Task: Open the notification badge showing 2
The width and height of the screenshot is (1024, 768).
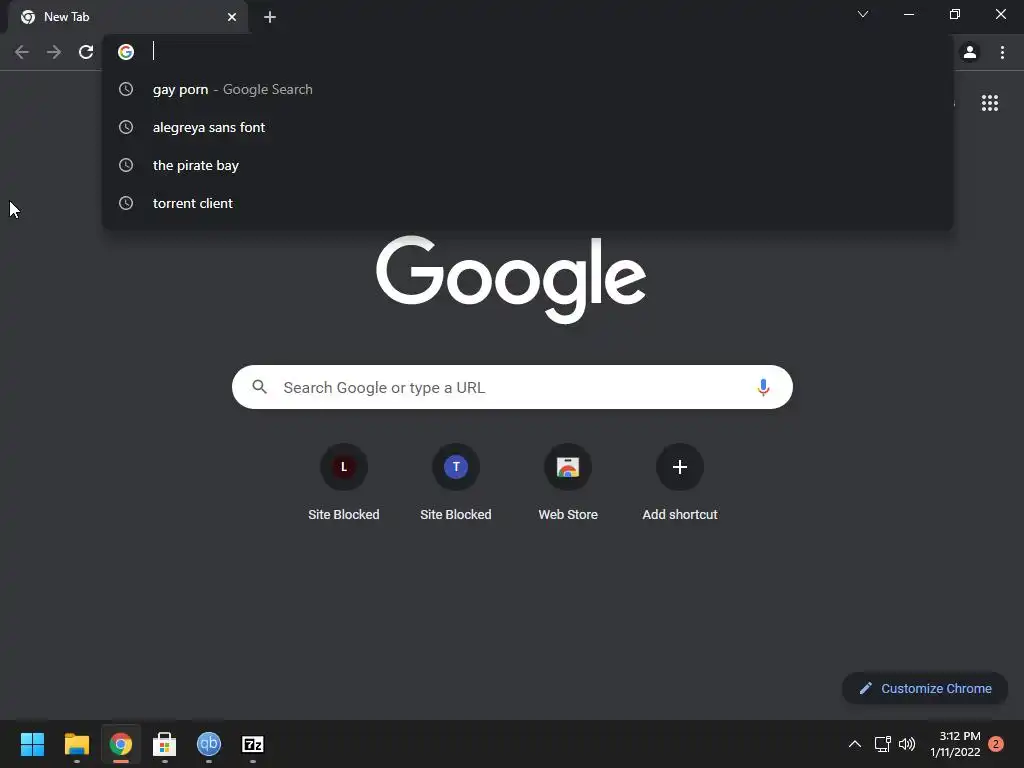Action: click(996, 744)
